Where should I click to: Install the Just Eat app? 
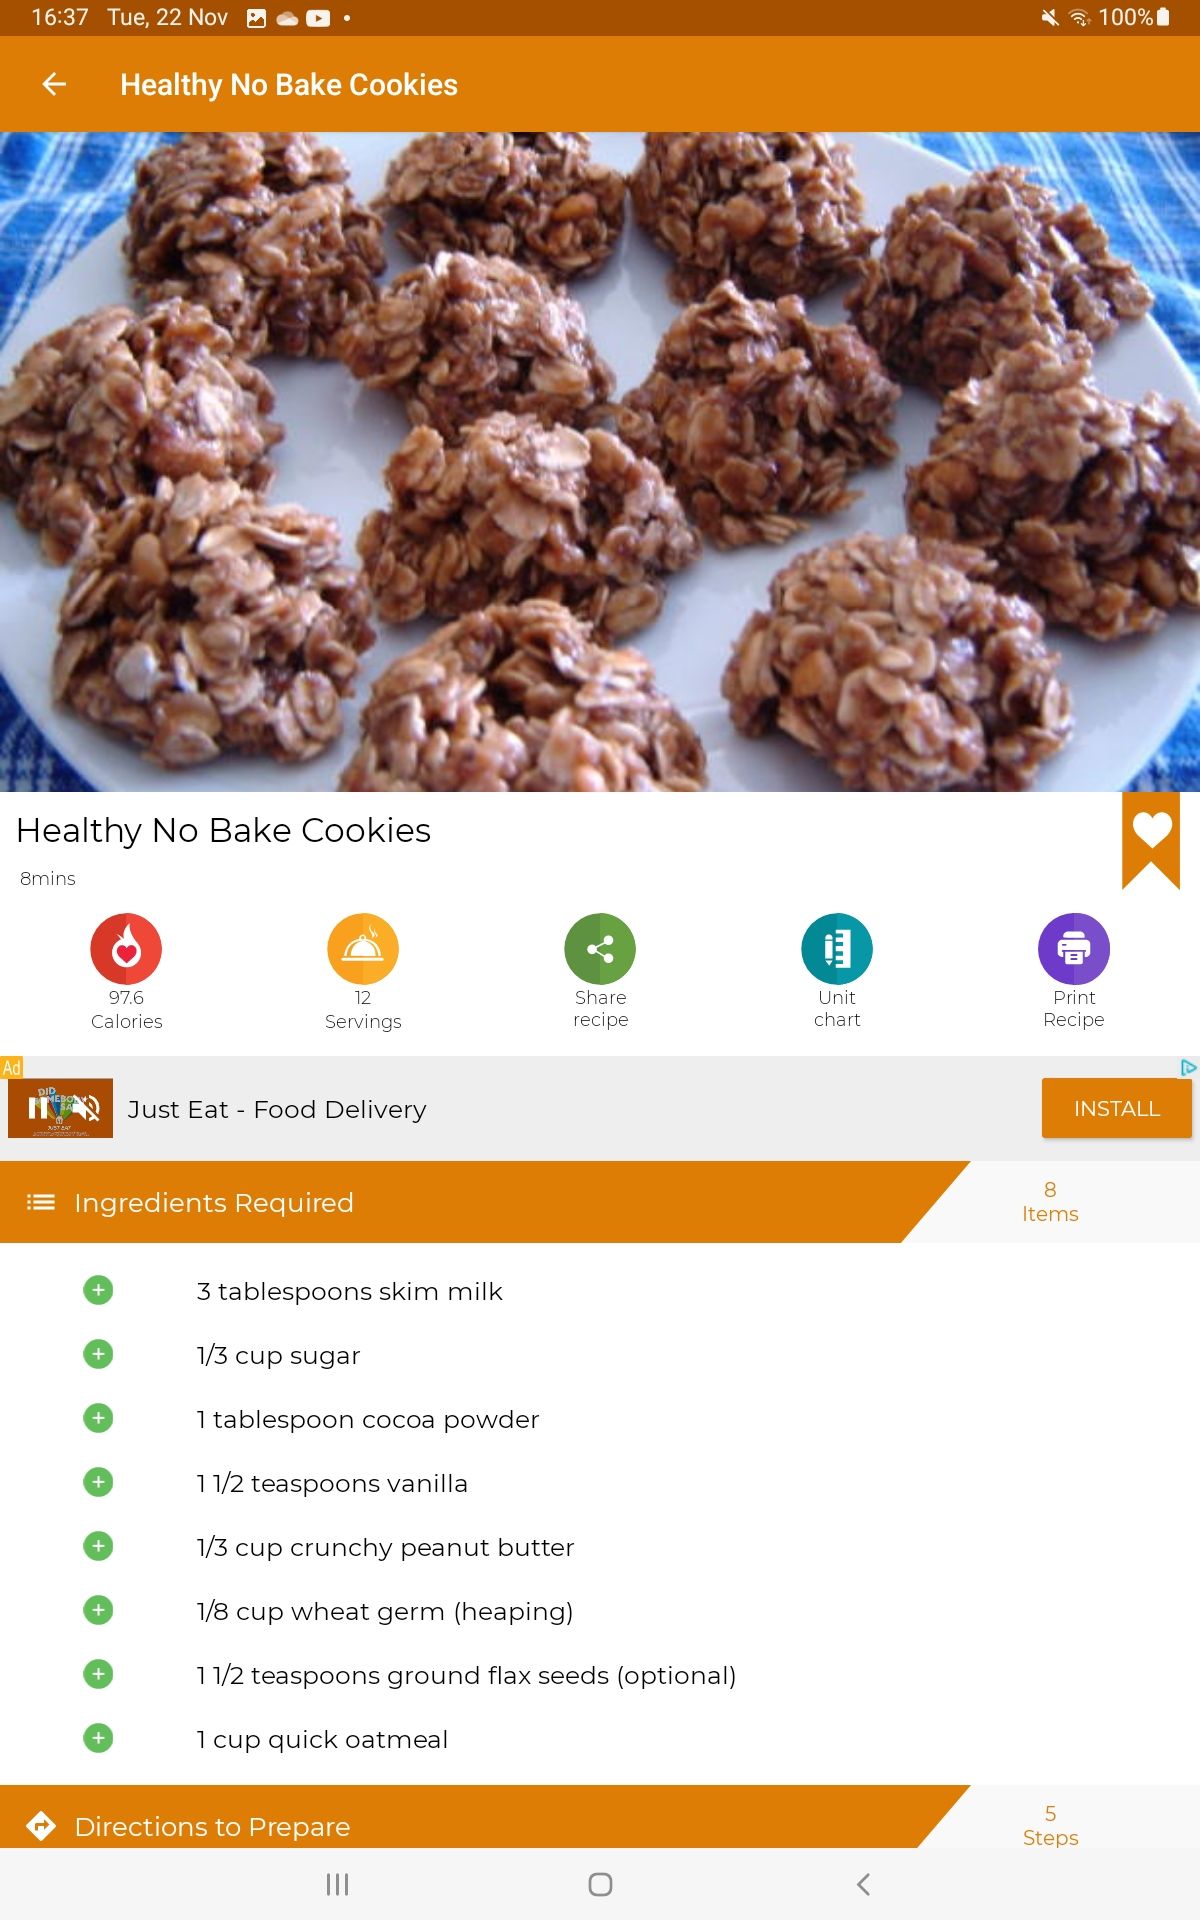1117,1108
